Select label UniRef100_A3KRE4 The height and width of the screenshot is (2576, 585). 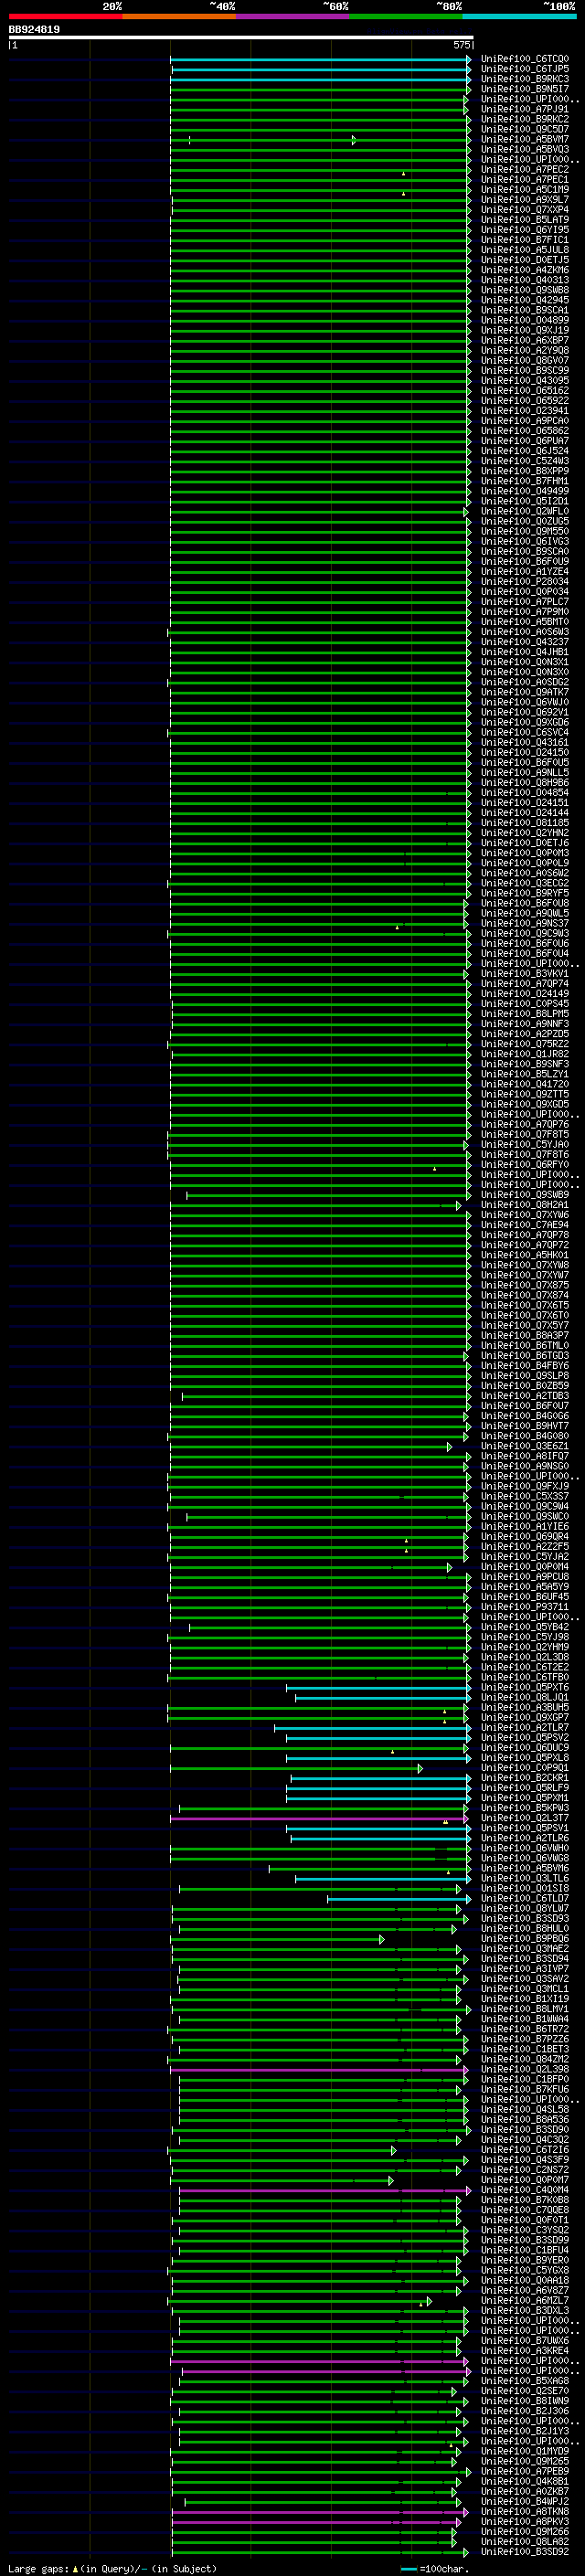[x=525, y=2351]
